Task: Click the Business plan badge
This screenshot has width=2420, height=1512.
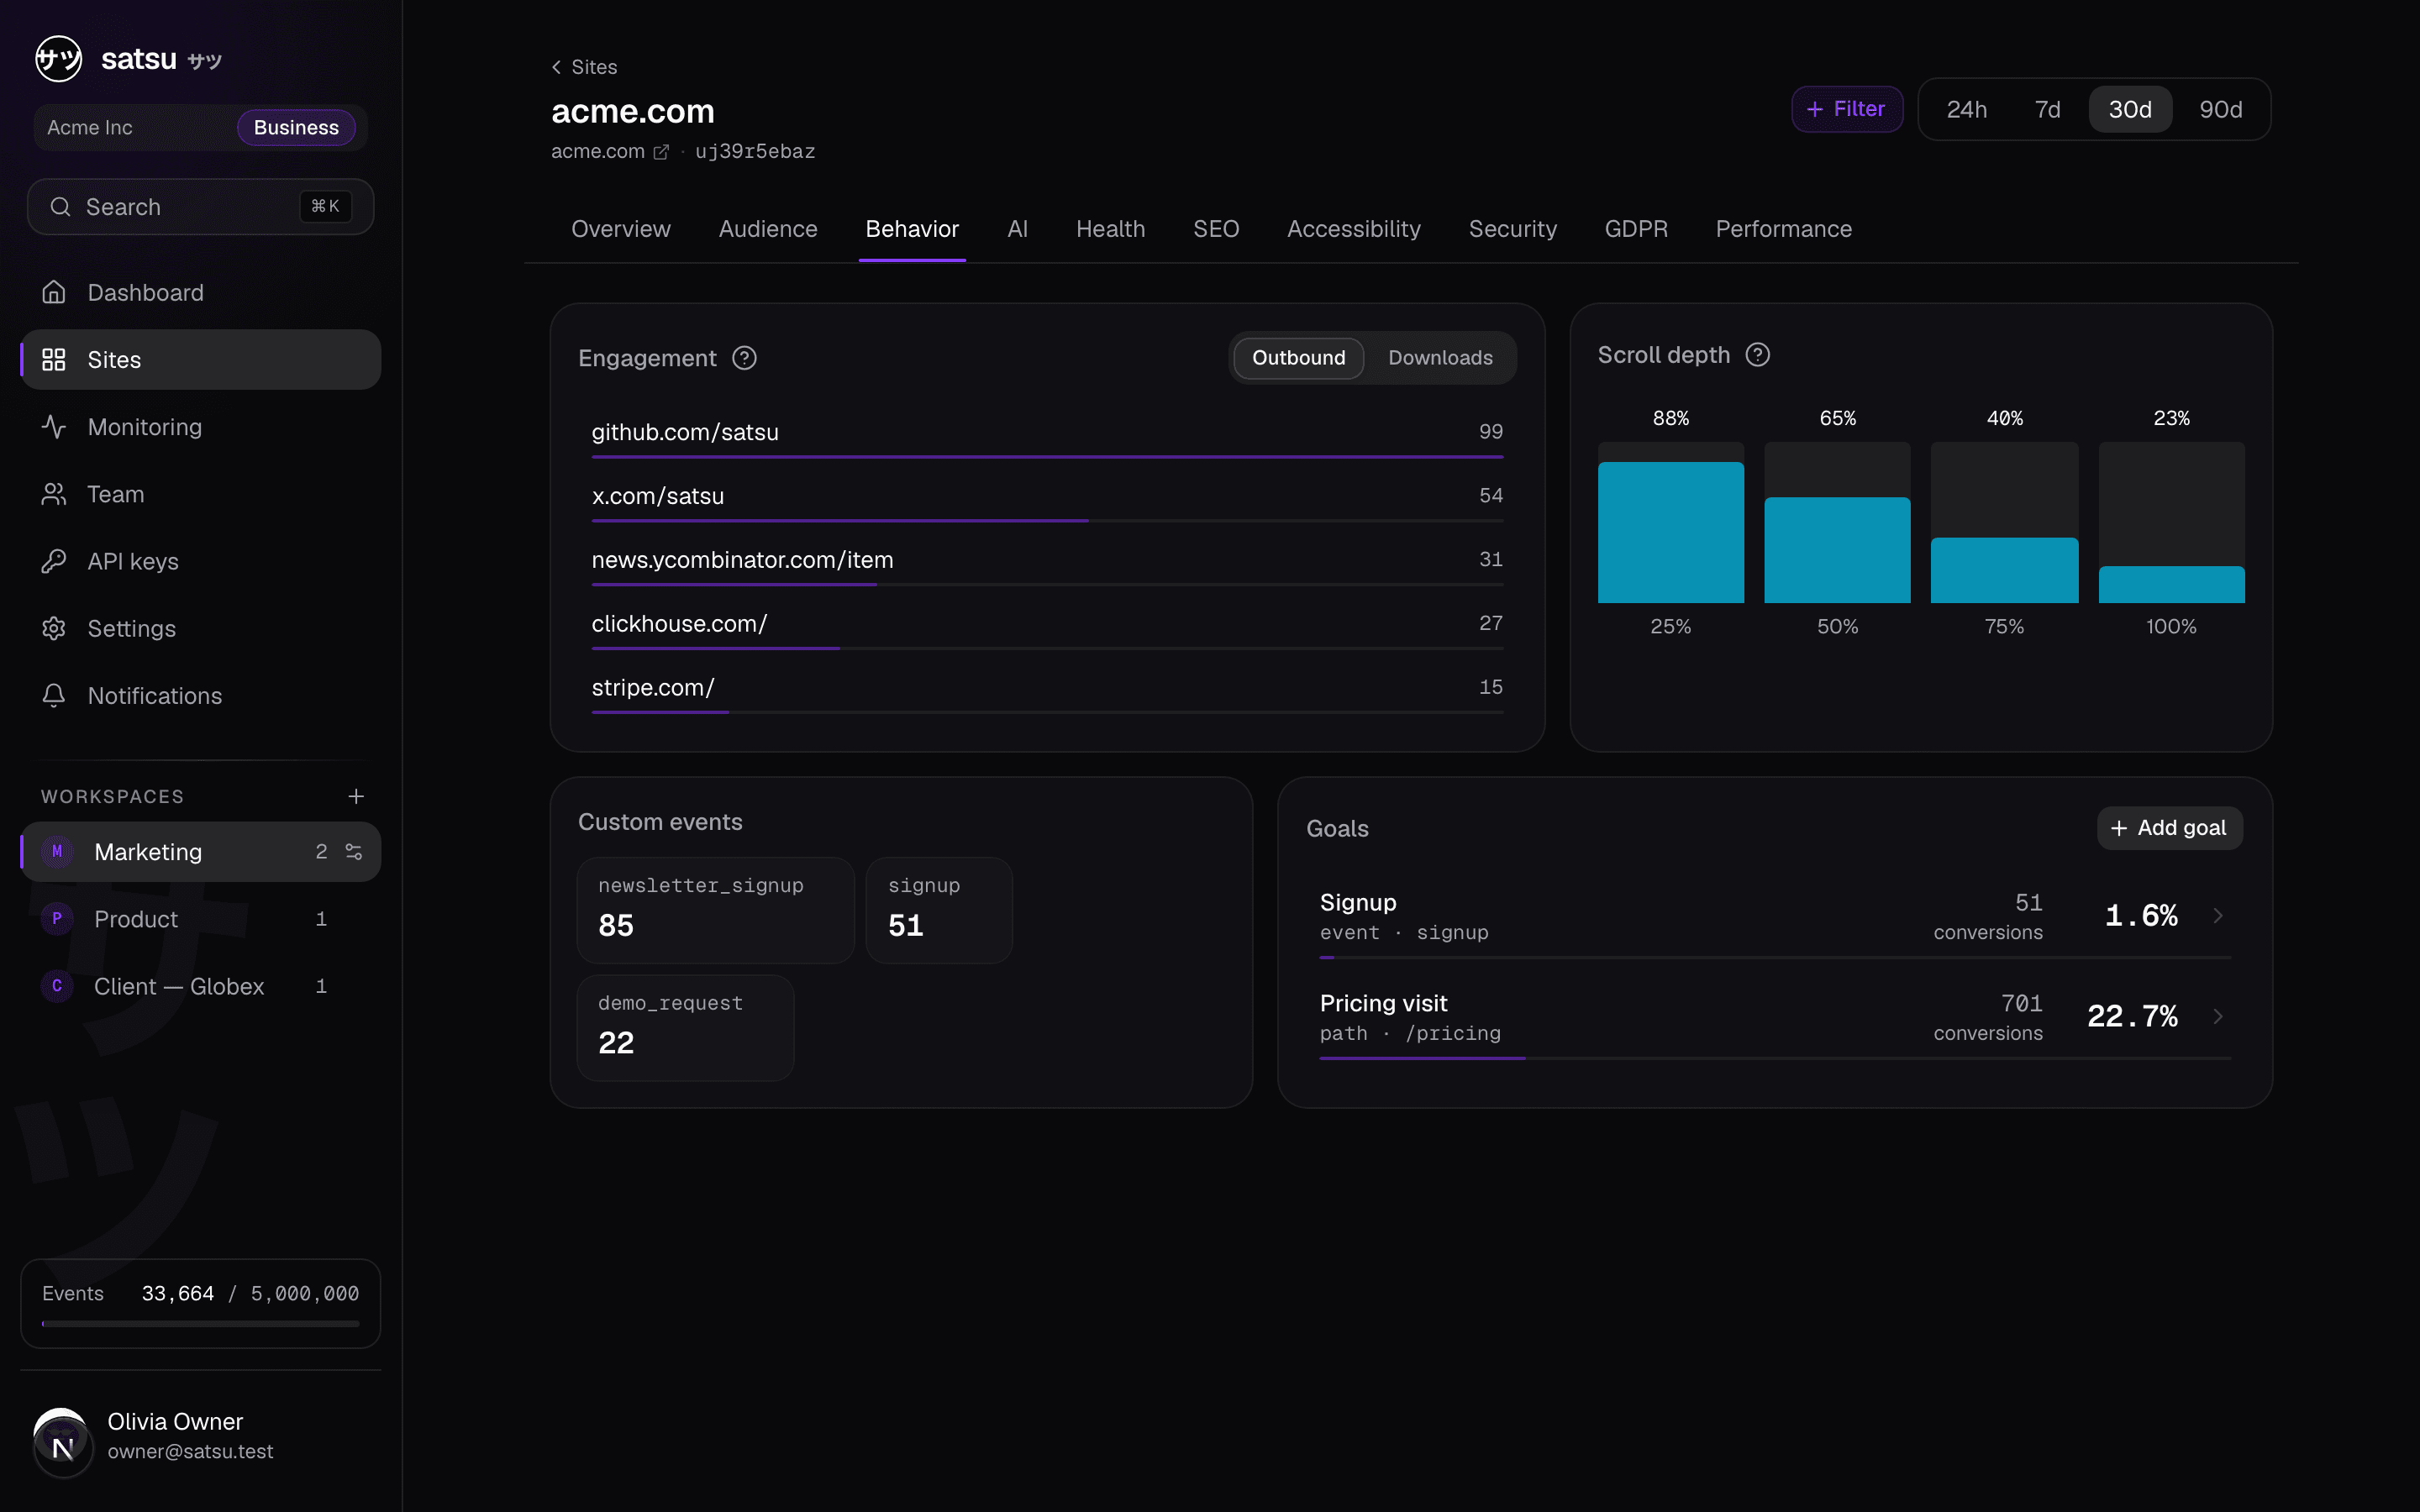Action: 296,127
